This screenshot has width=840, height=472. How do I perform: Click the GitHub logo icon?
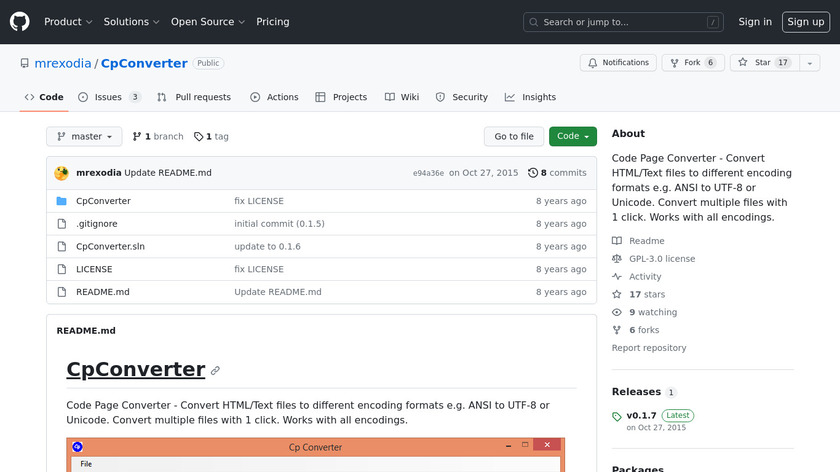coord(20,22)
